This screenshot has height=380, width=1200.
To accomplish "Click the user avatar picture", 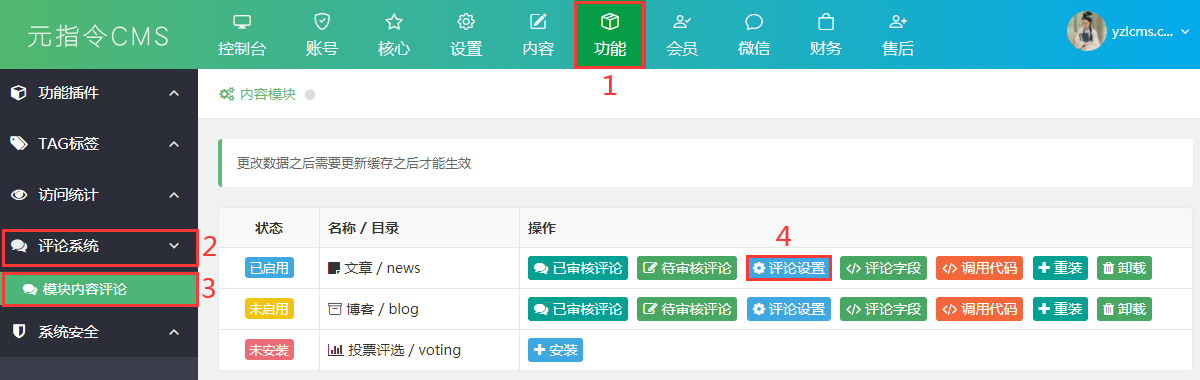I will click(1087, 32).
